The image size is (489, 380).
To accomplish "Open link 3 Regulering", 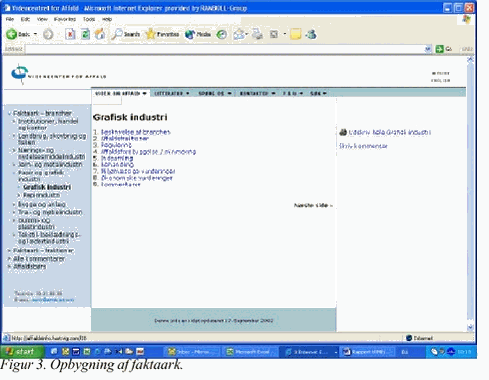I will (x=116, y=145).
